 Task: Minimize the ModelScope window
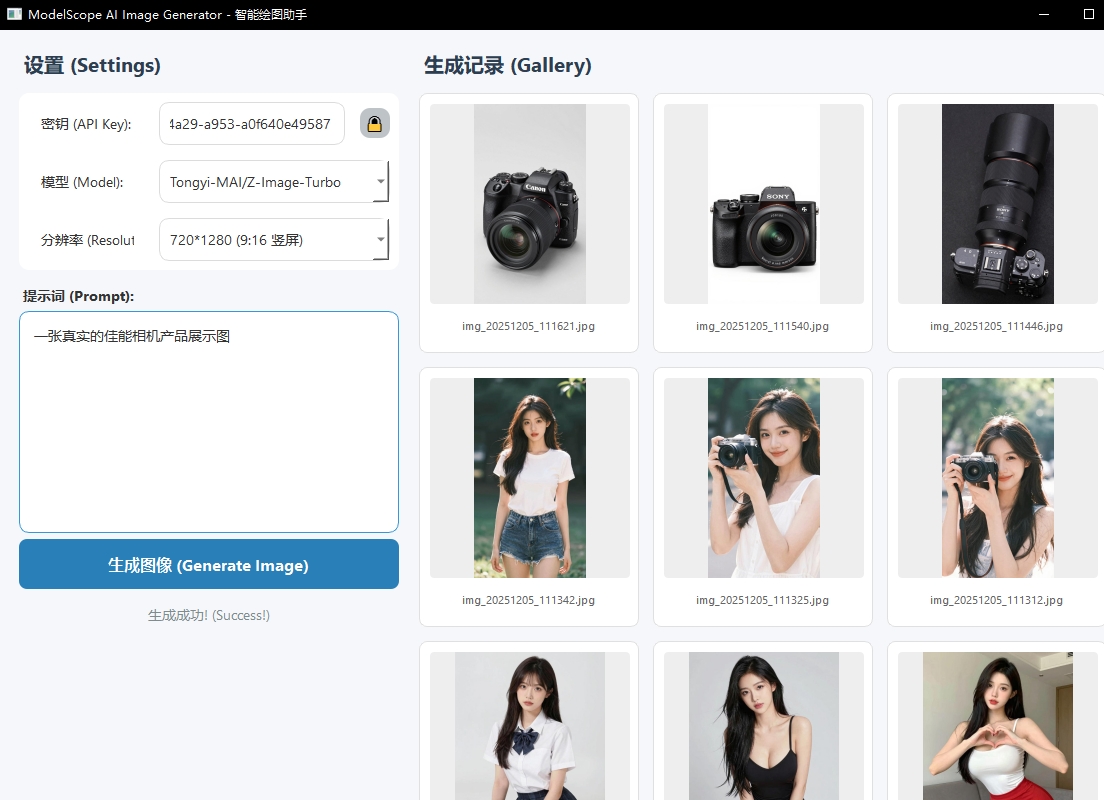[x=1044, y=15]
